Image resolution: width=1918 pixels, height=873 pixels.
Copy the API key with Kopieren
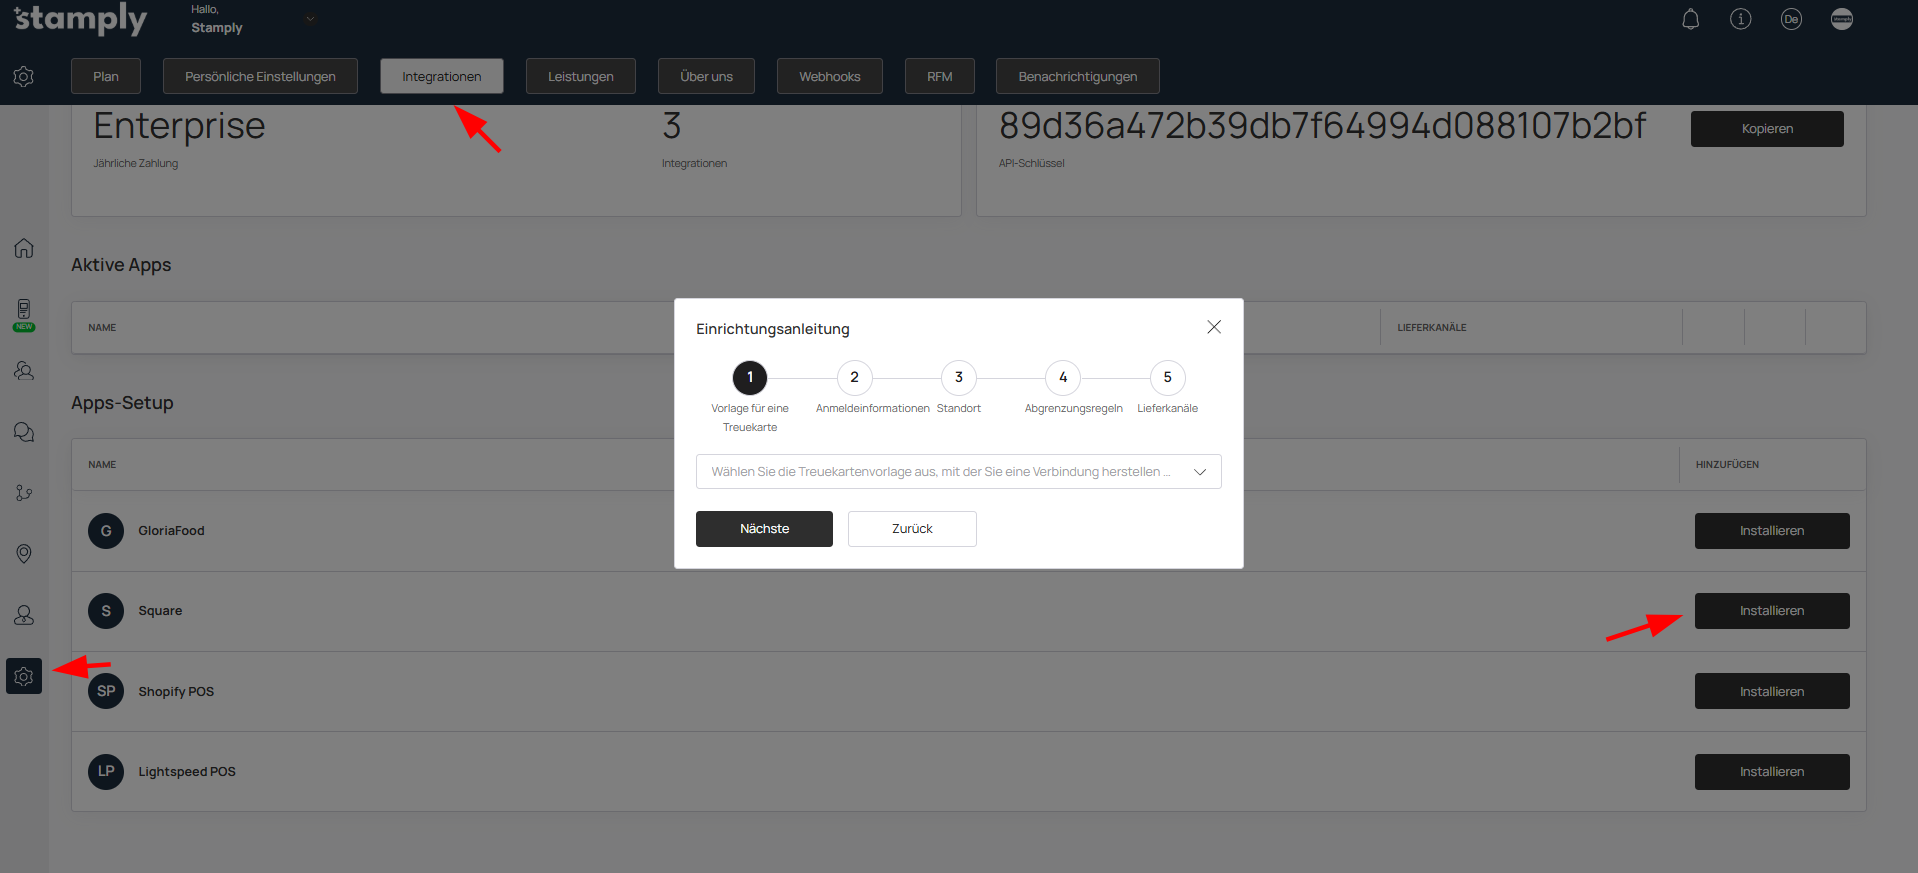click(x=1766, y=129)
